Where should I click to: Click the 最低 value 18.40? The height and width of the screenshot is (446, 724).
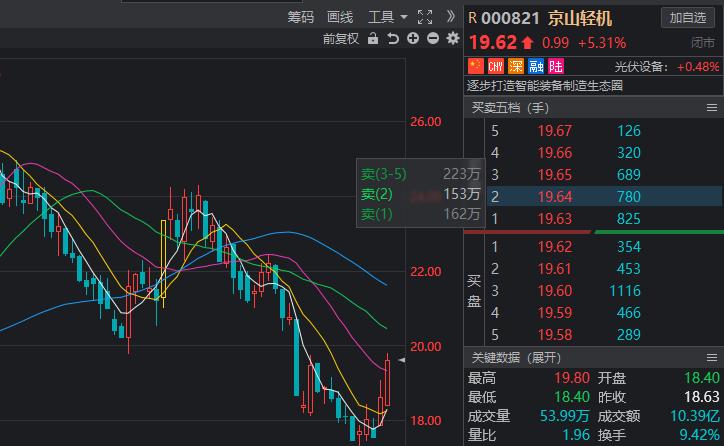point(572,397)
